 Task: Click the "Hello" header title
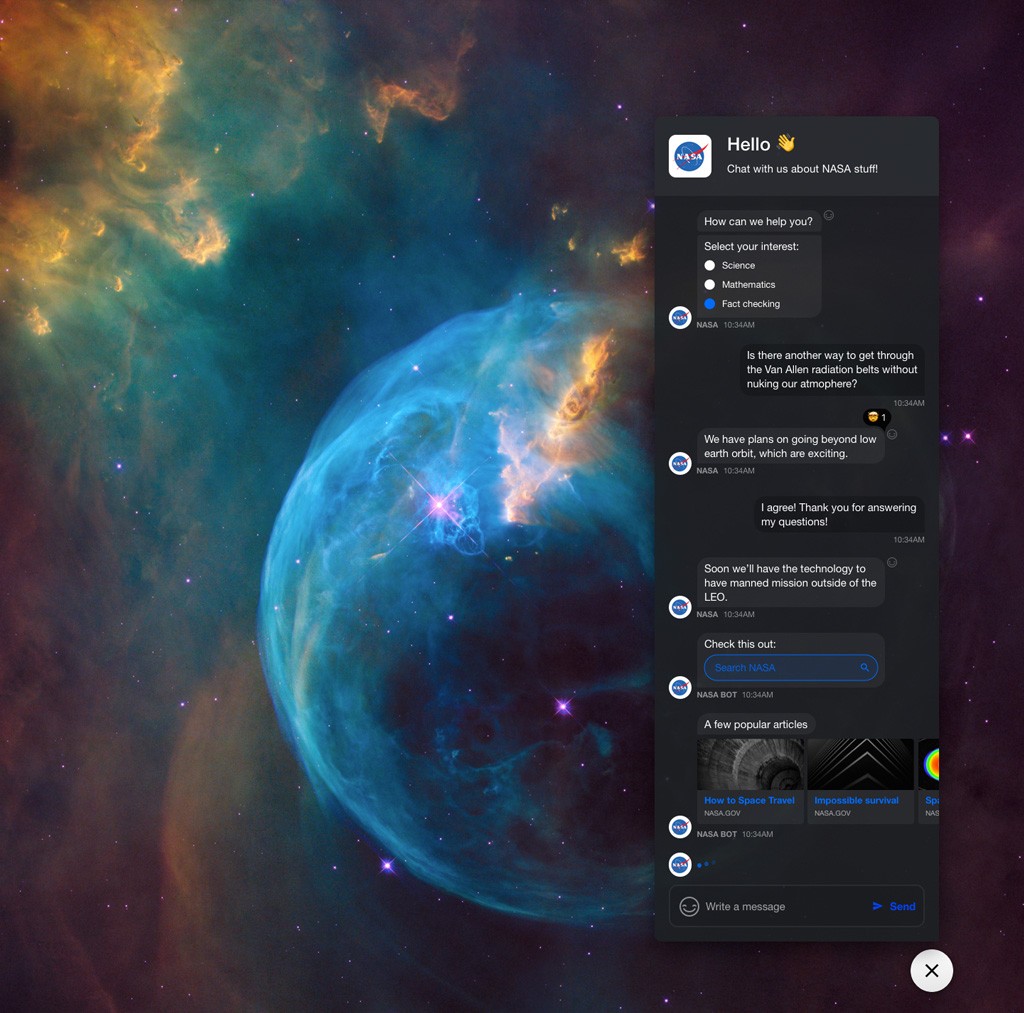coord(748,144)
